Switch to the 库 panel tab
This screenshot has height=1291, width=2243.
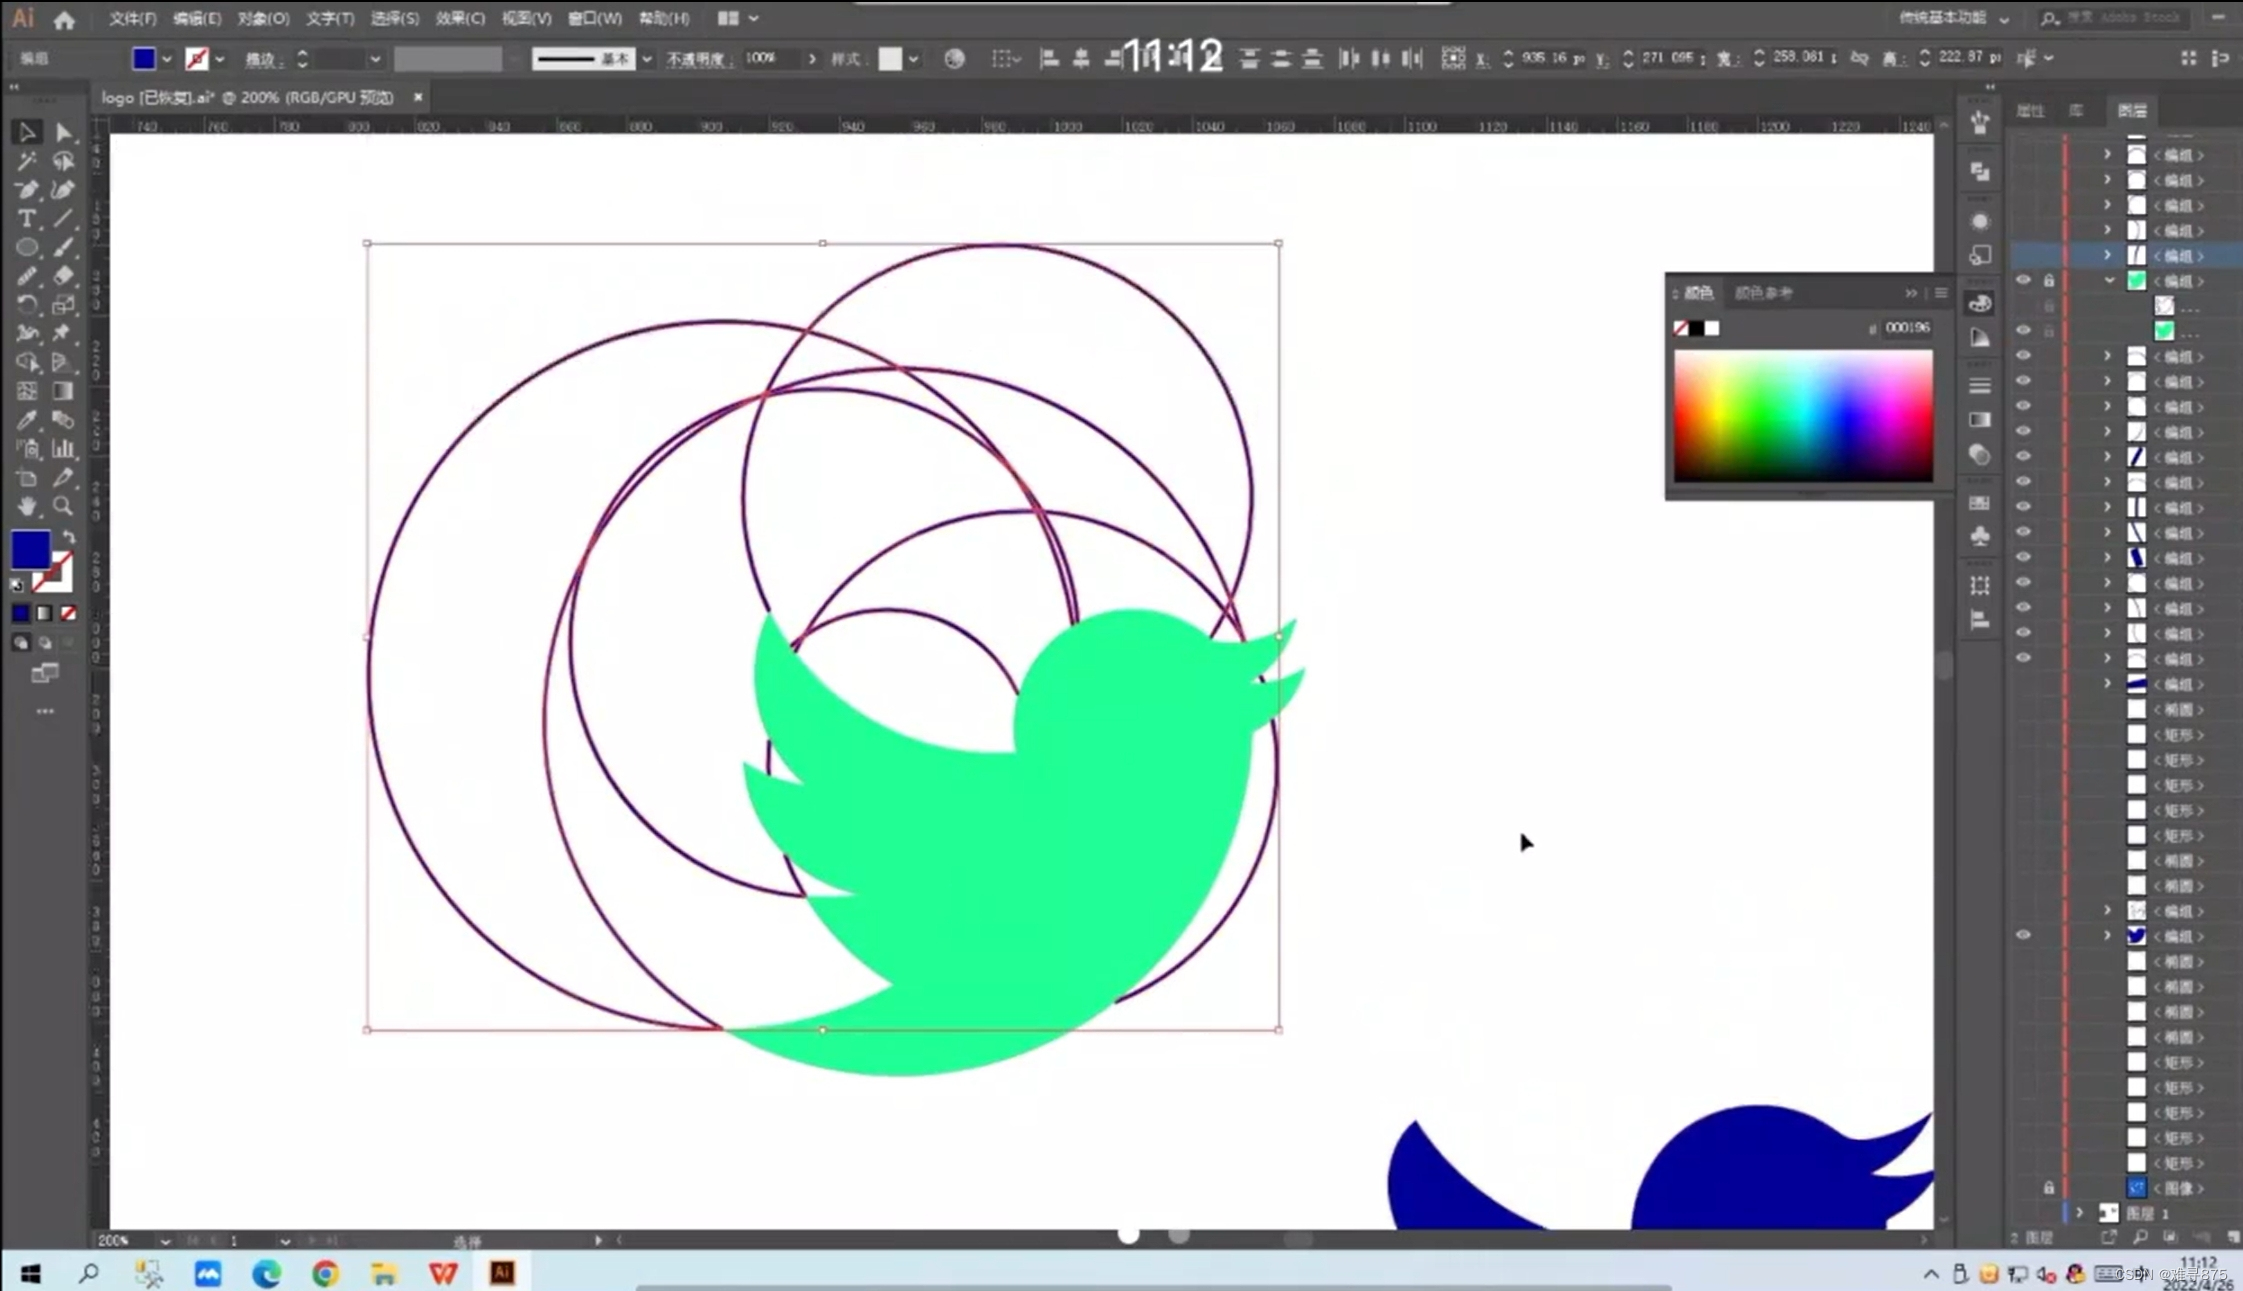[2076, 111]
